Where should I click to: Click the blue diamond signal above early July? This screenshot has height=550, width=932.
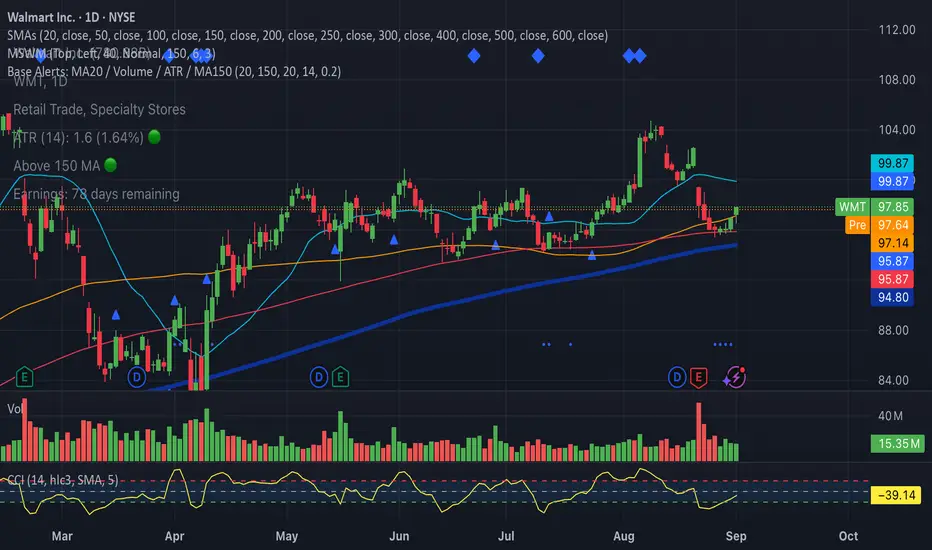point(538,56)
